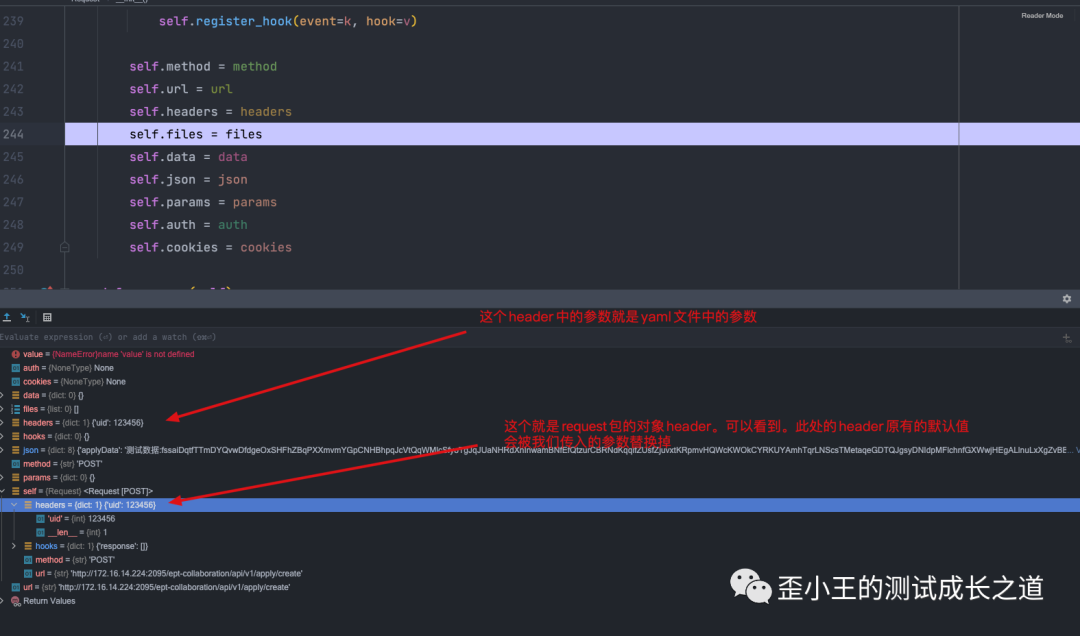1080x636 pixels.
Task: Click the self.register_hook code line
Action: point(288,21)
